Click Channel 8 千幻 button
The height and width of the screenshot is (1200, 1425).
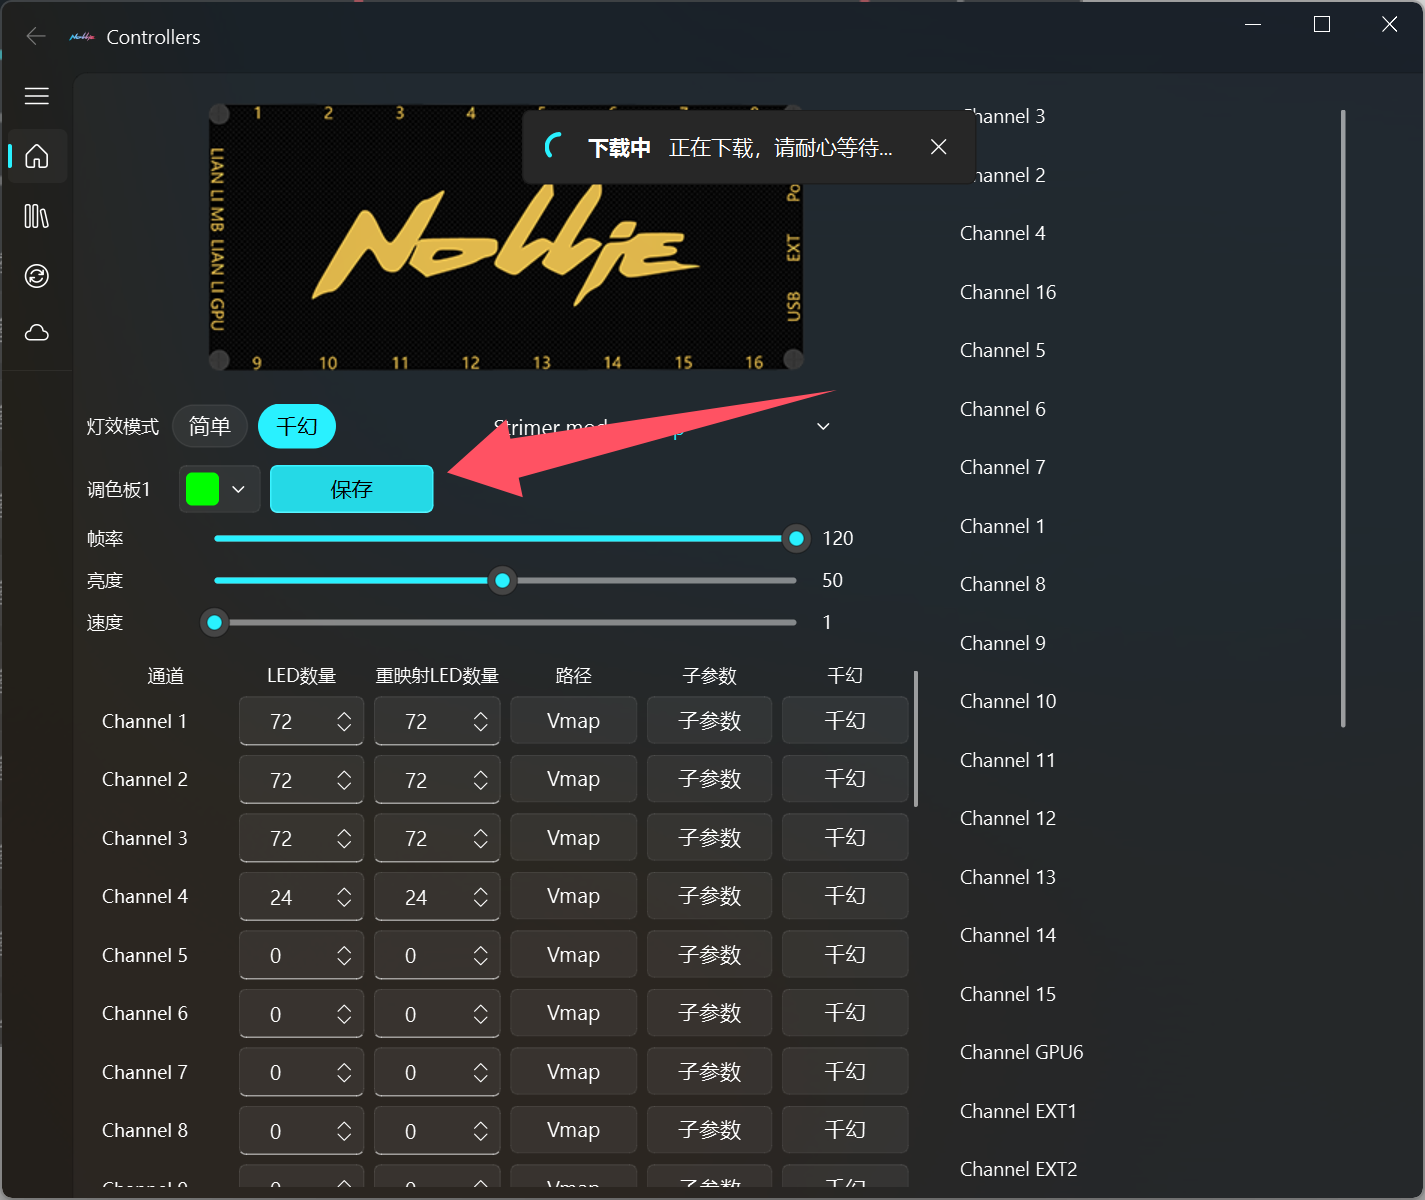[x=845, y=1130]
